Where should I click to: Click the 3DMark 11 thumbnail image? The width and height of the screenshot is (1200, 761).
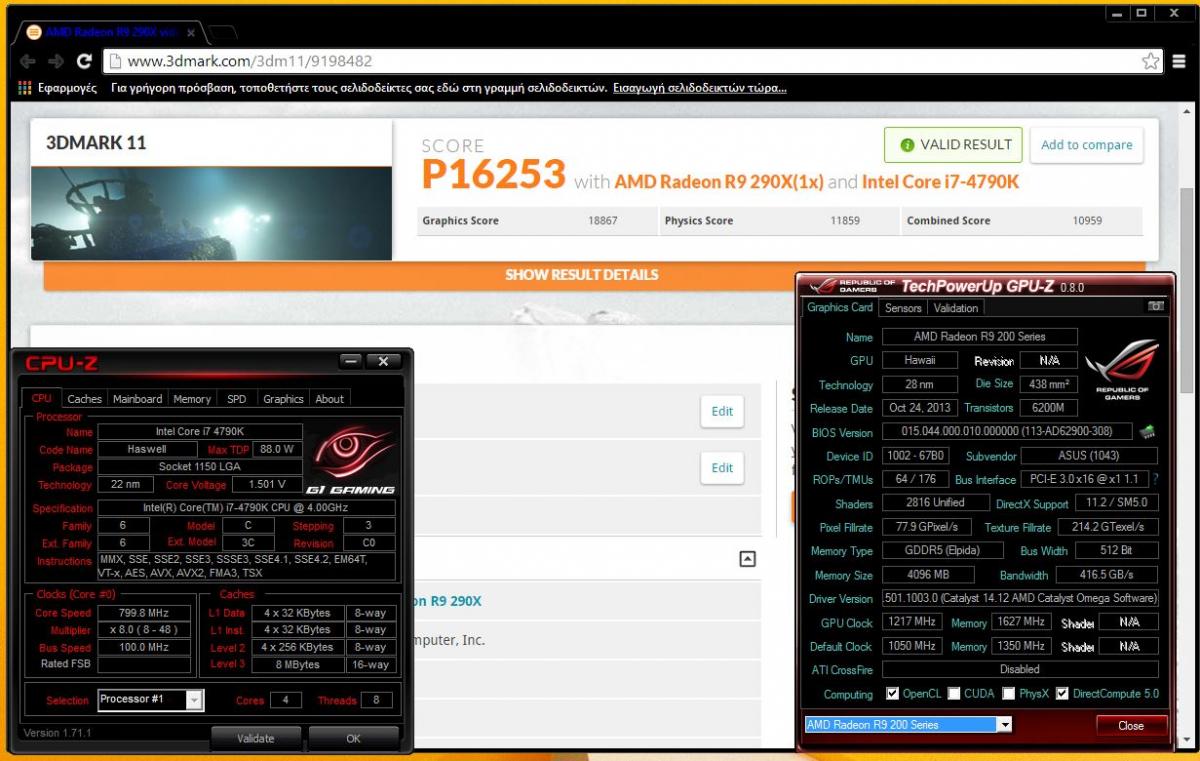(x=212, y=213)
